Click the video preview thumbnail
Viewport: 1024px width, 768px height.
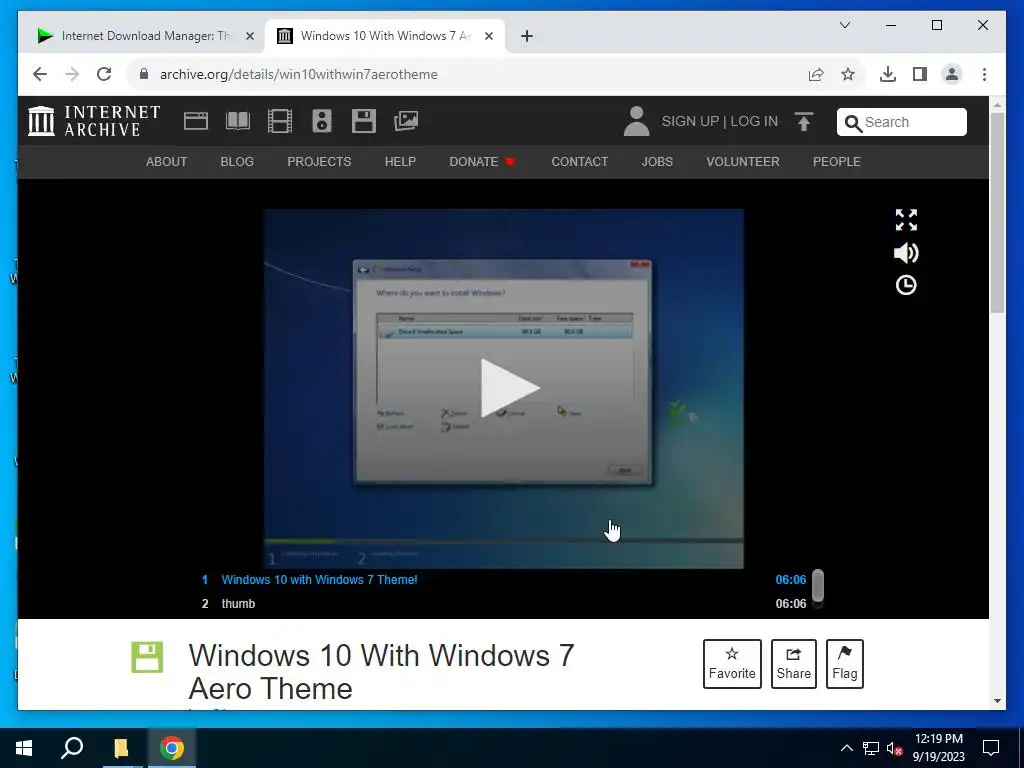tap(504, 389)
